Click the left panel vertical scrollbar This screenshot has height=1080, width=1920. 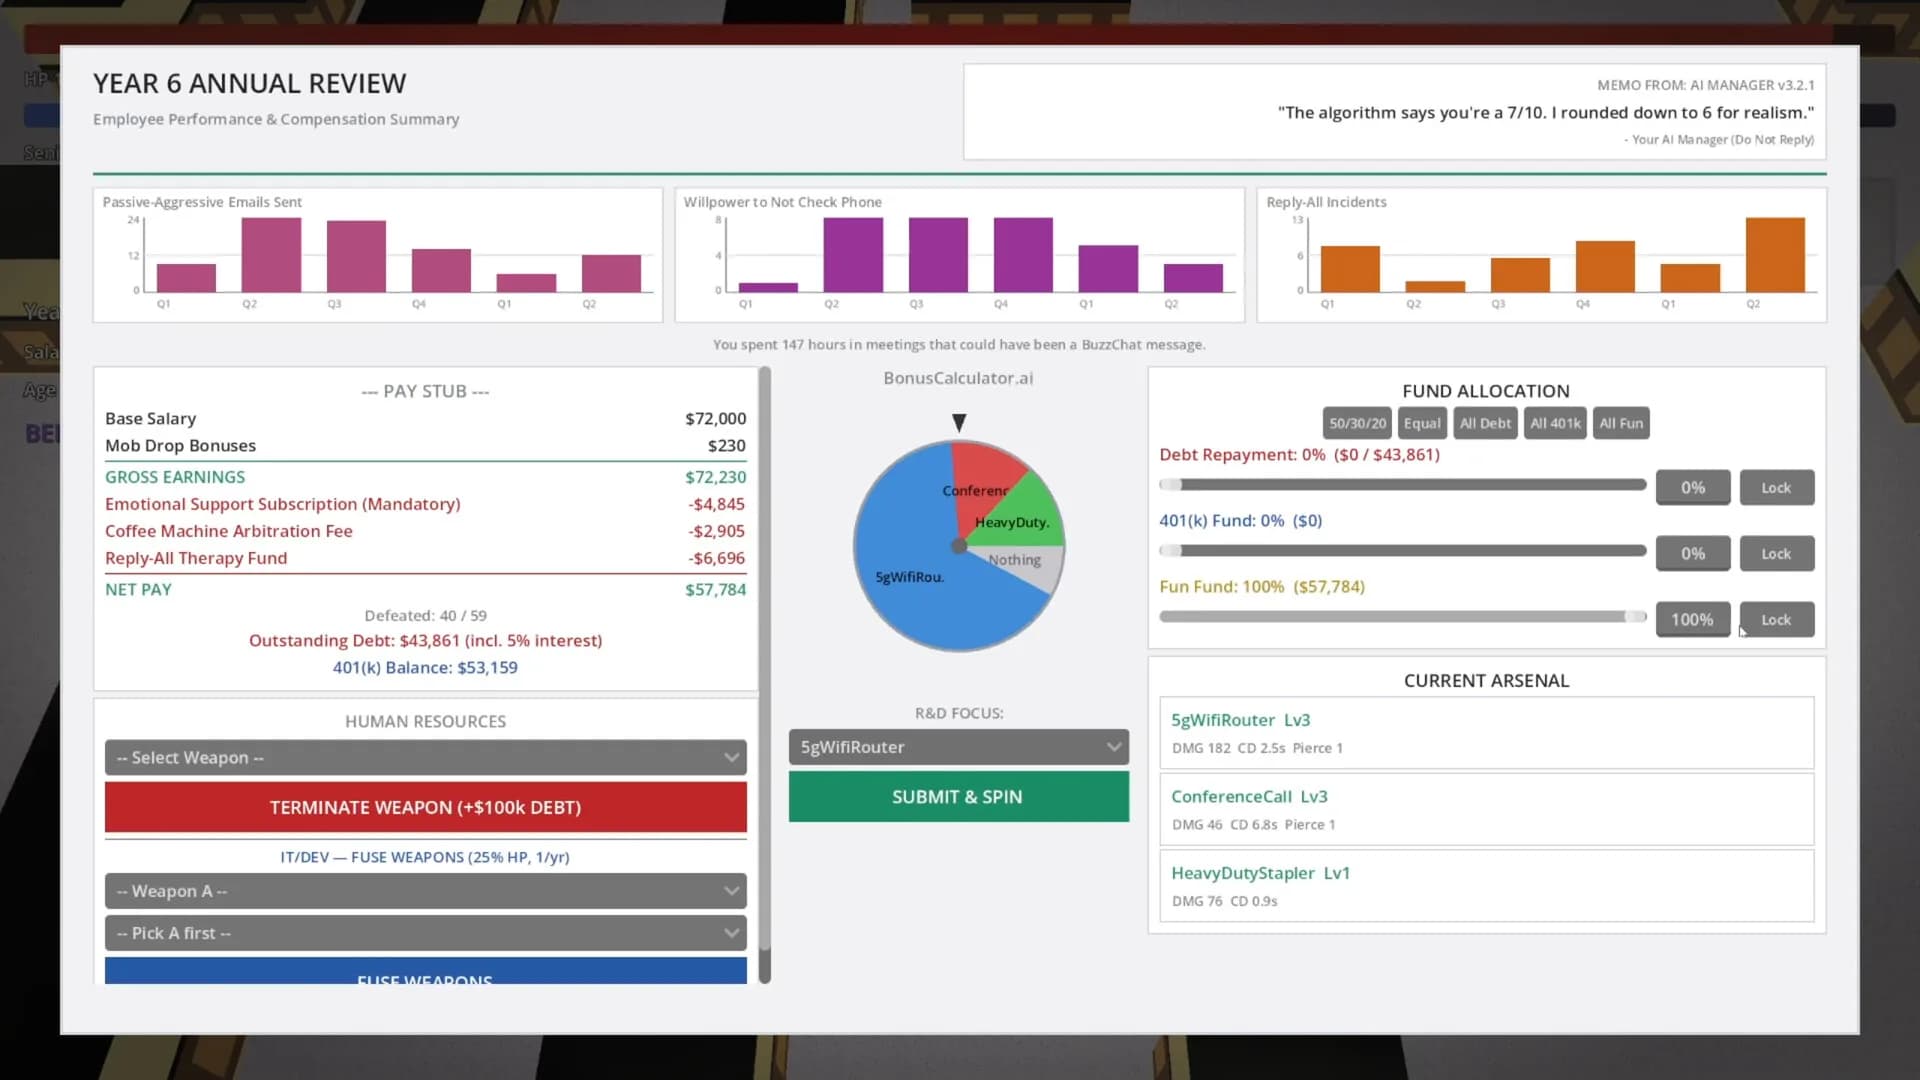point(765,675)
